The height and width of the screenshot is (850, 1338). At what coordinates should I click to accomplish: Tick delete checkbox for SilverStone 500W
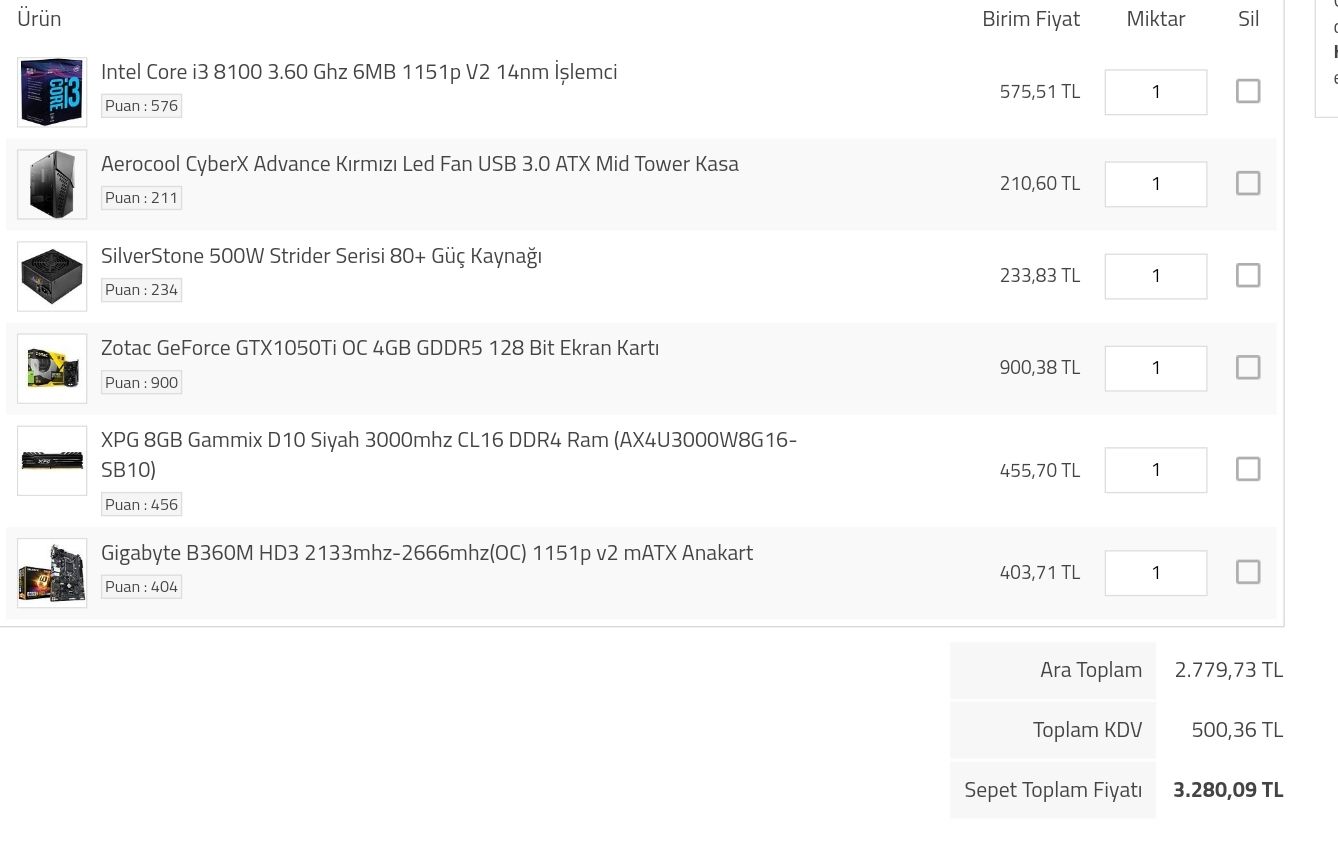1247,275
